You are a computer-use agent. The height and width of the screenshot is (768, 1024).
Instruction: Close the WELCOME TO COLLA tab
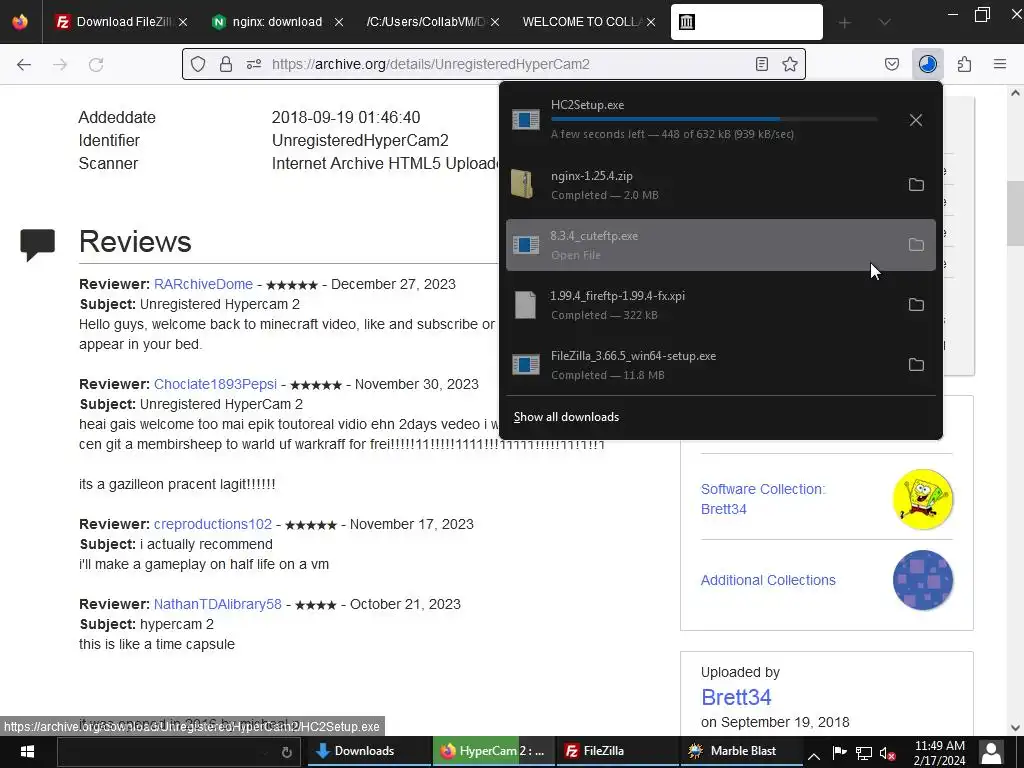(650, 22)
